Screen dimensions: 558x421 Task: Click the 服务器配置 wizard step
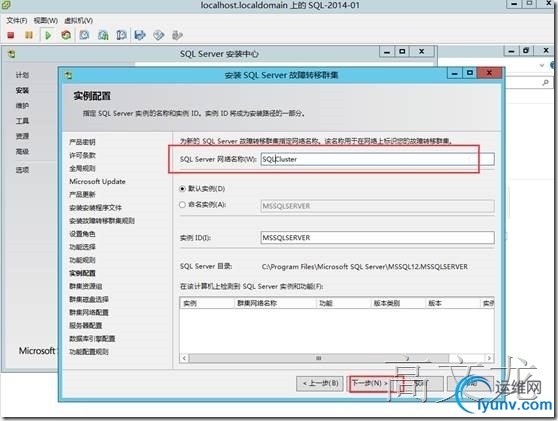[86, 325]
